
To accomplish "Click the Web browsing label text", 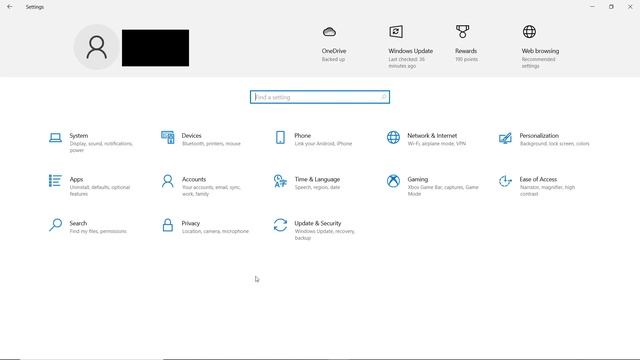I will (540, 51).
